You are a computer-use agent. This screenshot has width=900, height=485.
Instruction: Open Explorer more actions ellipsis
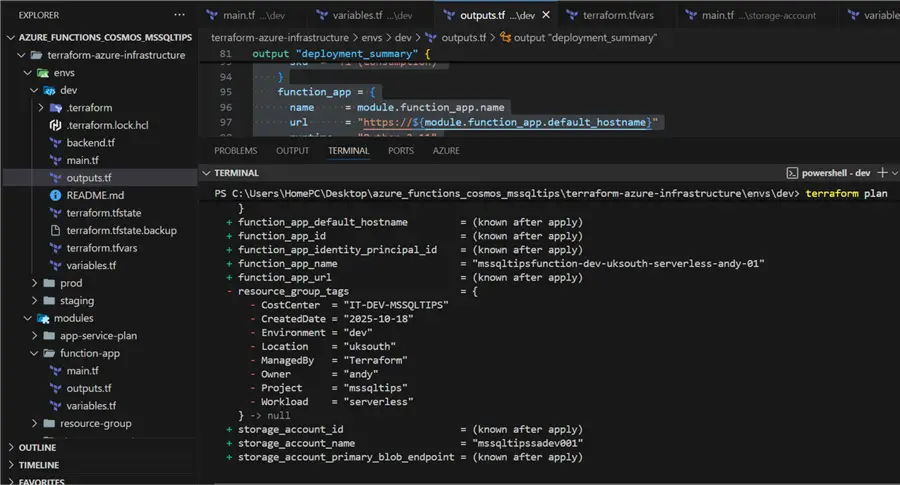pos(180,15)
